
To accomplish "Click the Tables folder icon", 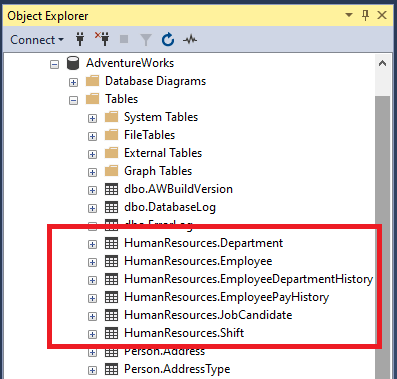I will click(x=92, y=99).
